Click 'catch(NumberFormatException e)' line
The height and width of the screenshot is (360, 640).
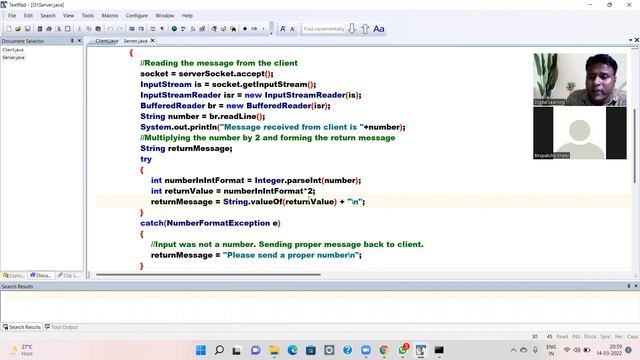(x=210, y=223)
